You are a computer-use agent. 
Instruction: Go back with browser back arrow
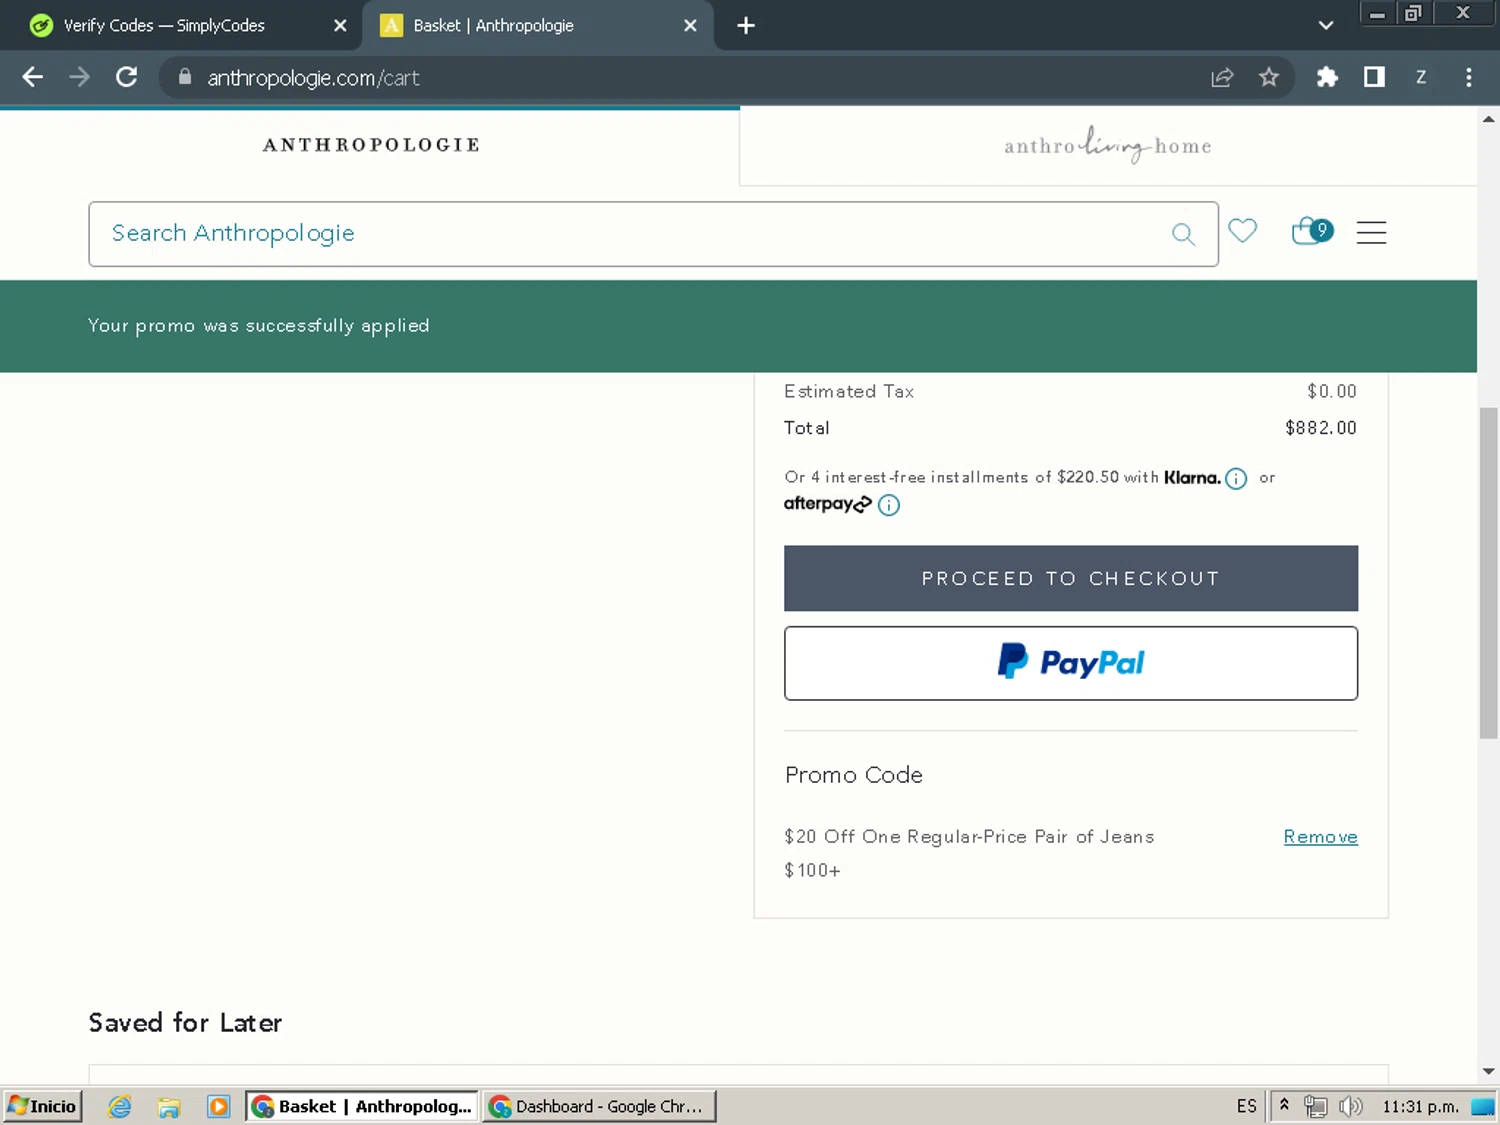coord(32,77)
